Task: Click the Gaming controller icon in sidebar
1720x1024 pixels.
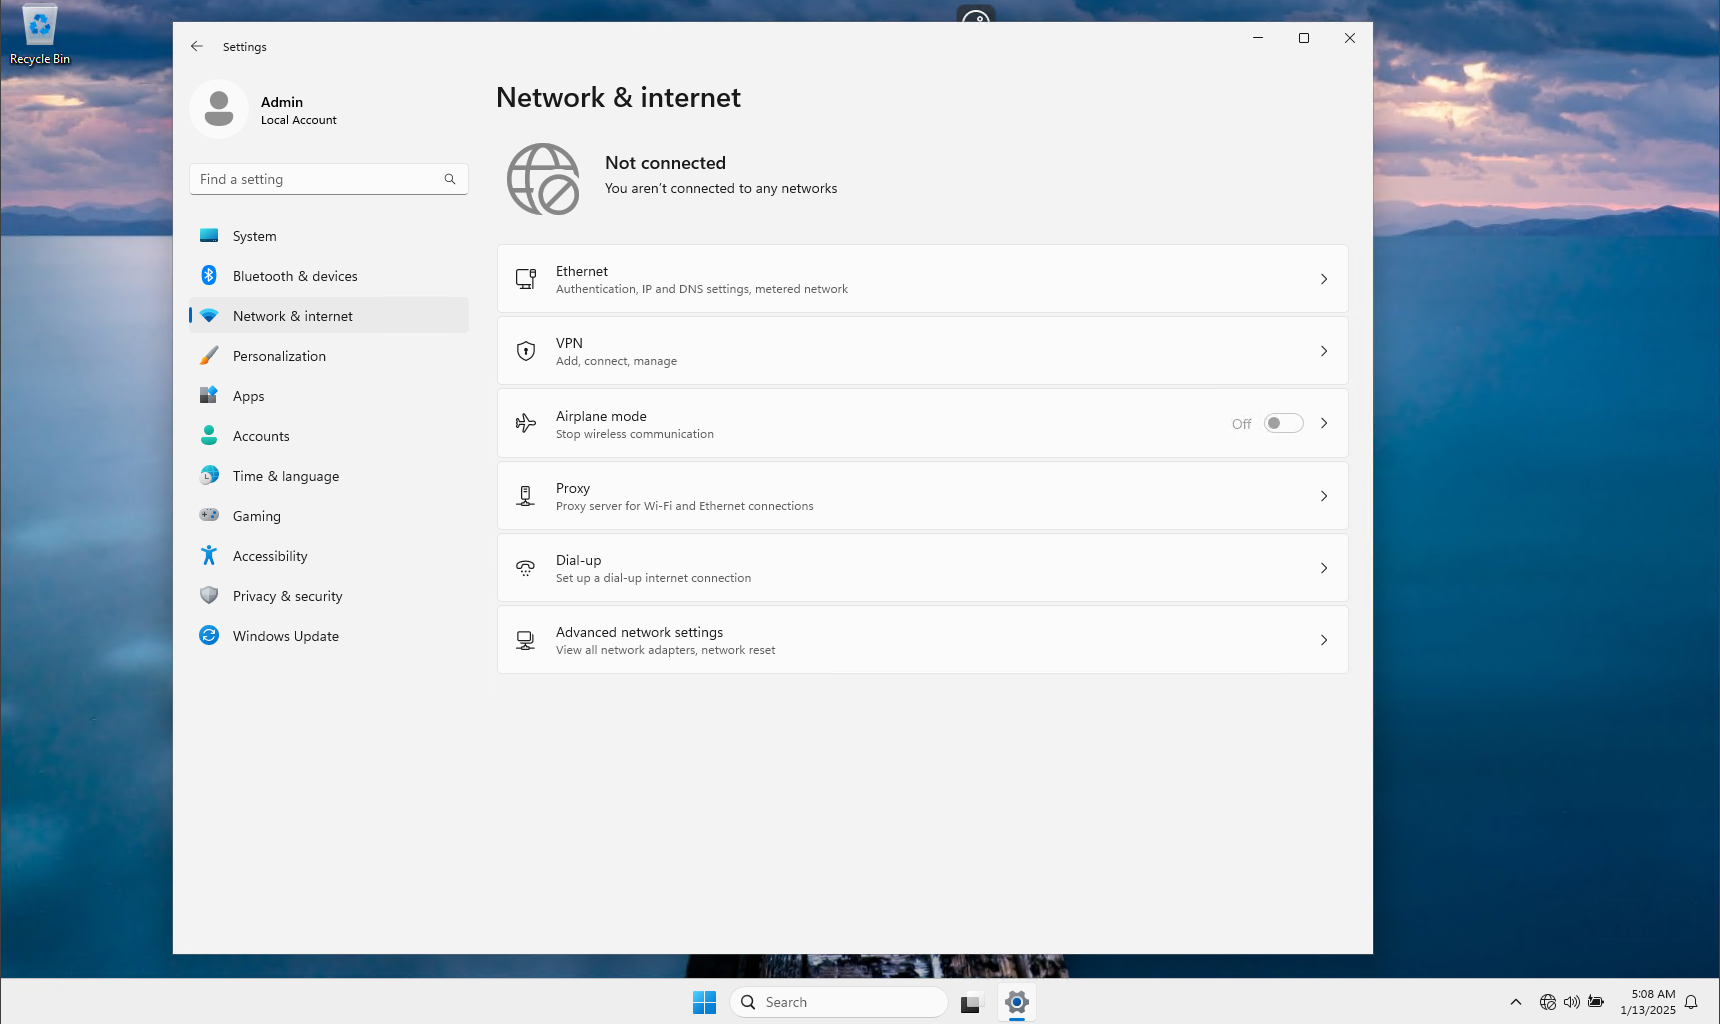Action: tap(209, 516)
